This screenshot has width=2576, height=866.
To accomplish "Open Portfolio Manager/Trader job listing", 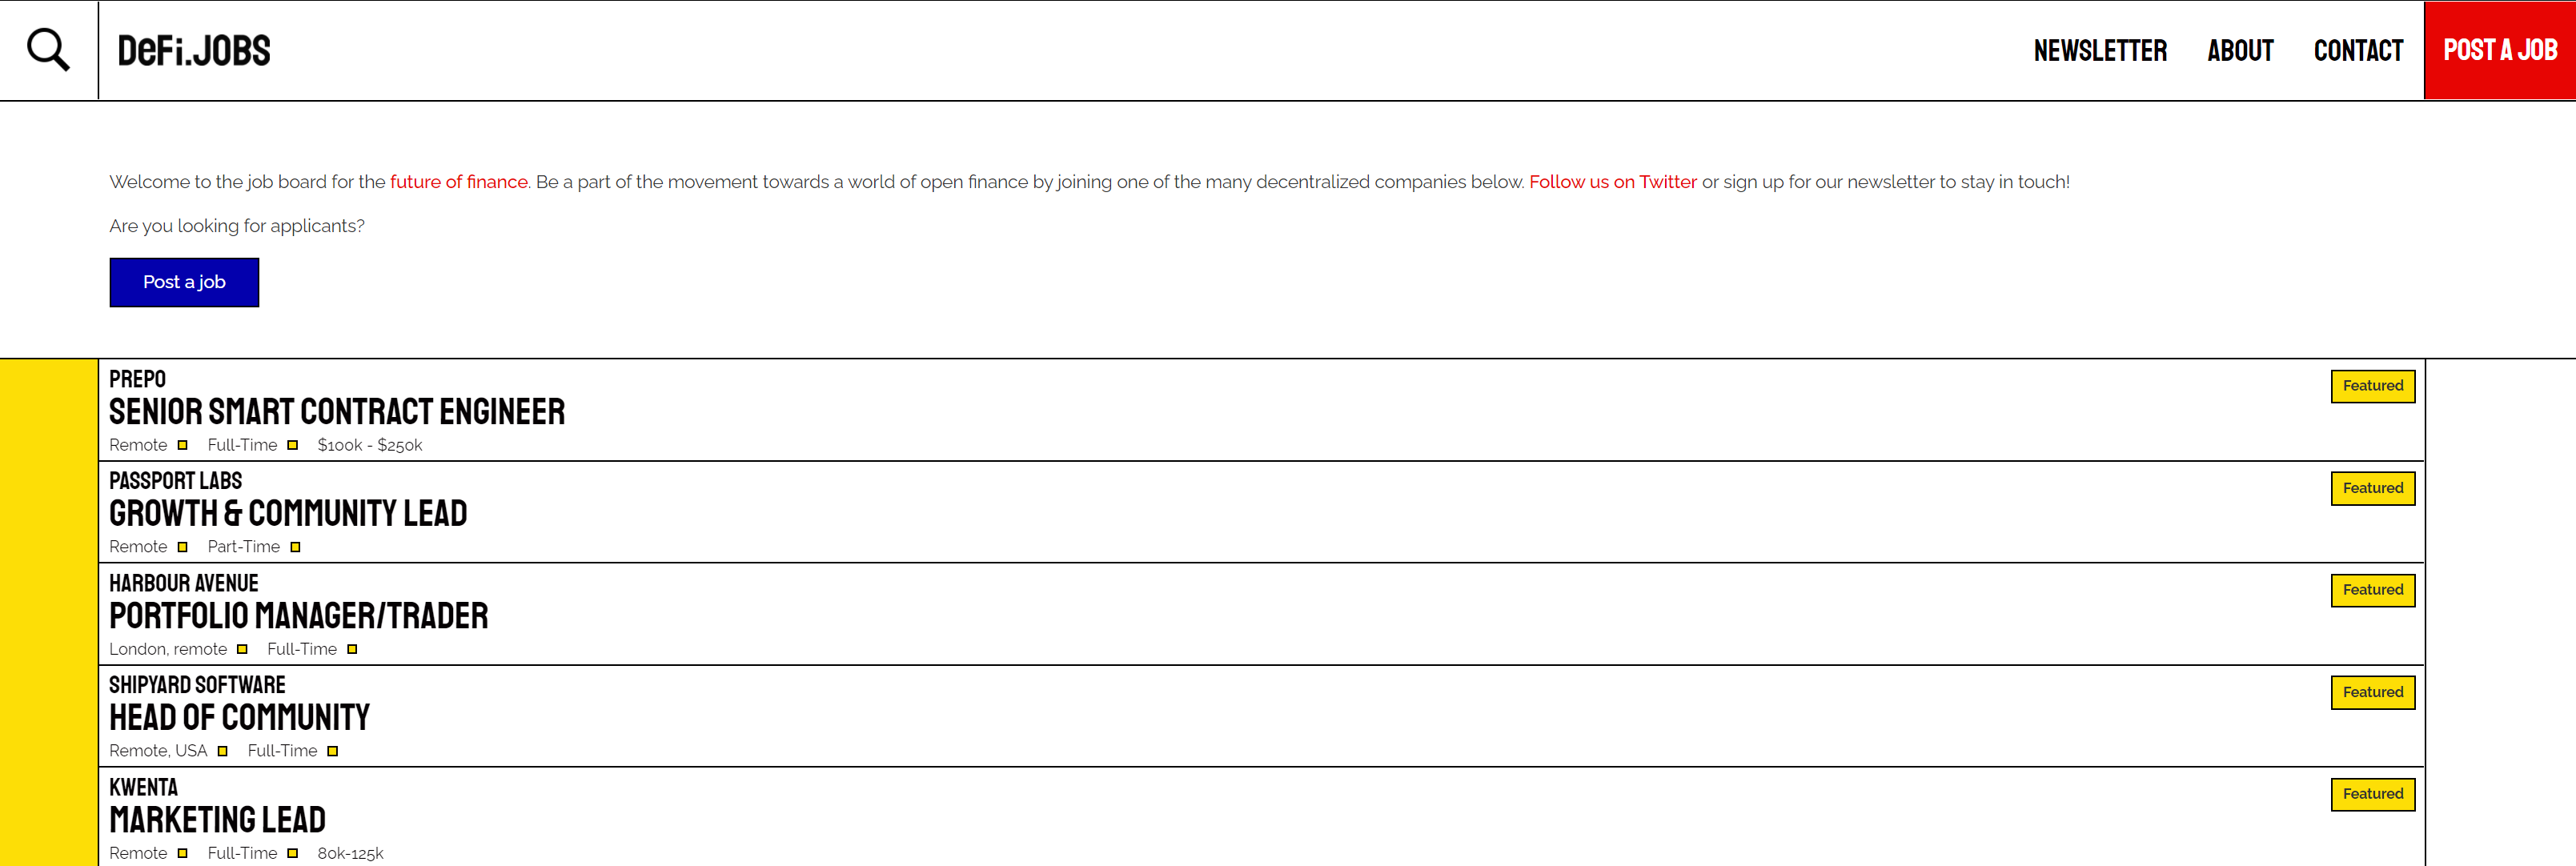I will pos(299,616).
